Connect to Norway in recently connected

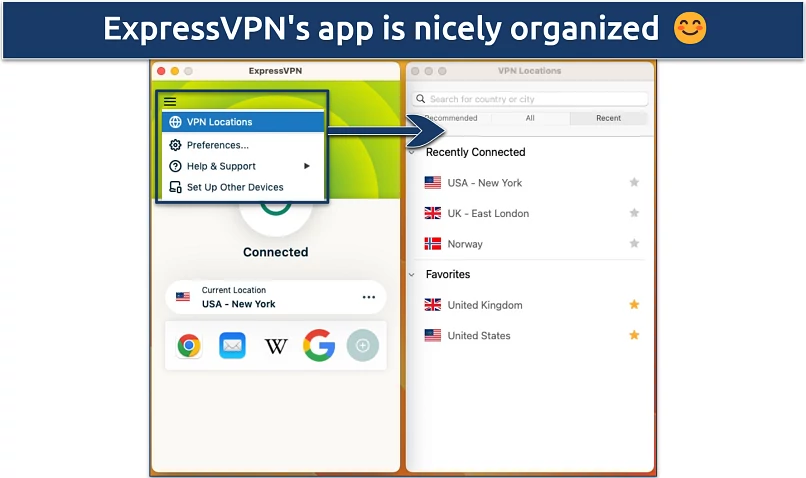[x=530, y=244]
